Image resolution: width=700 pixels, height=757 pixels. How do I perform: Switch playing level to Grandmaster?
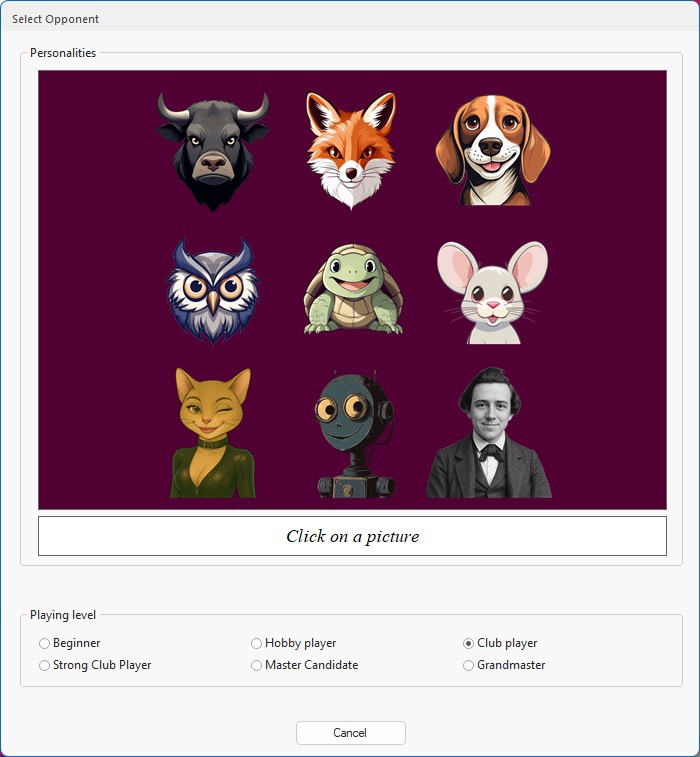tap(504, 665)
